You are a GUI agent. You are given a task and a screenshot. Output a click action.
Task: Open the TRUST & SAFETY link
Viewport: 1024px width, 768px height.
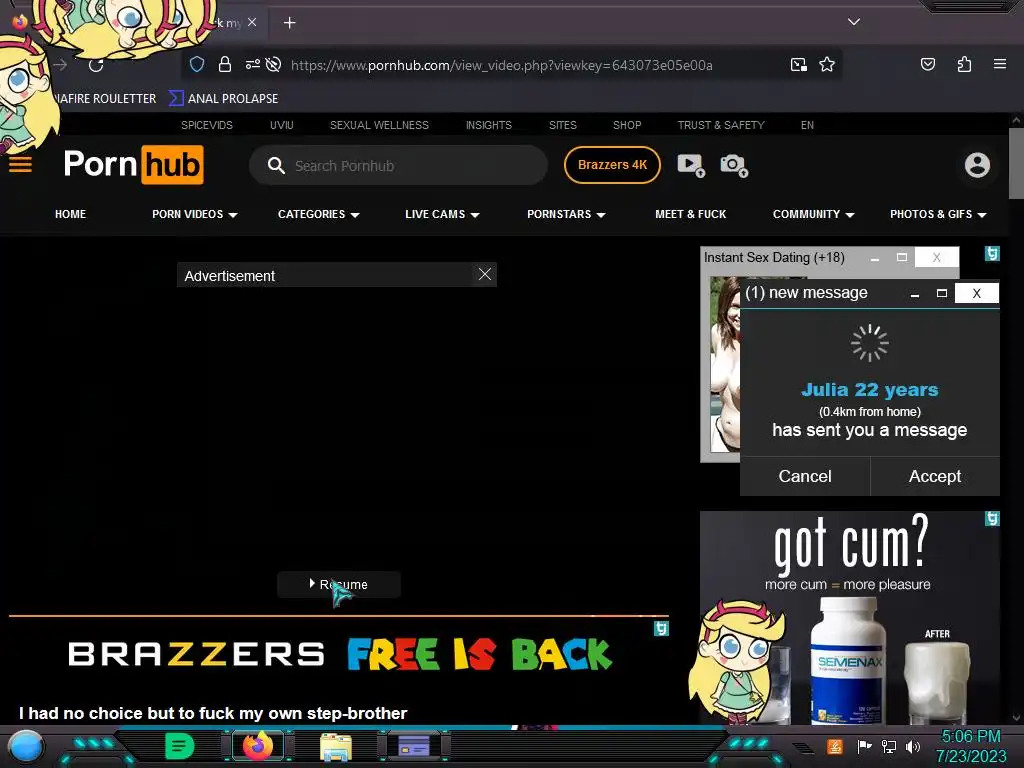click(x=720, y=125)
